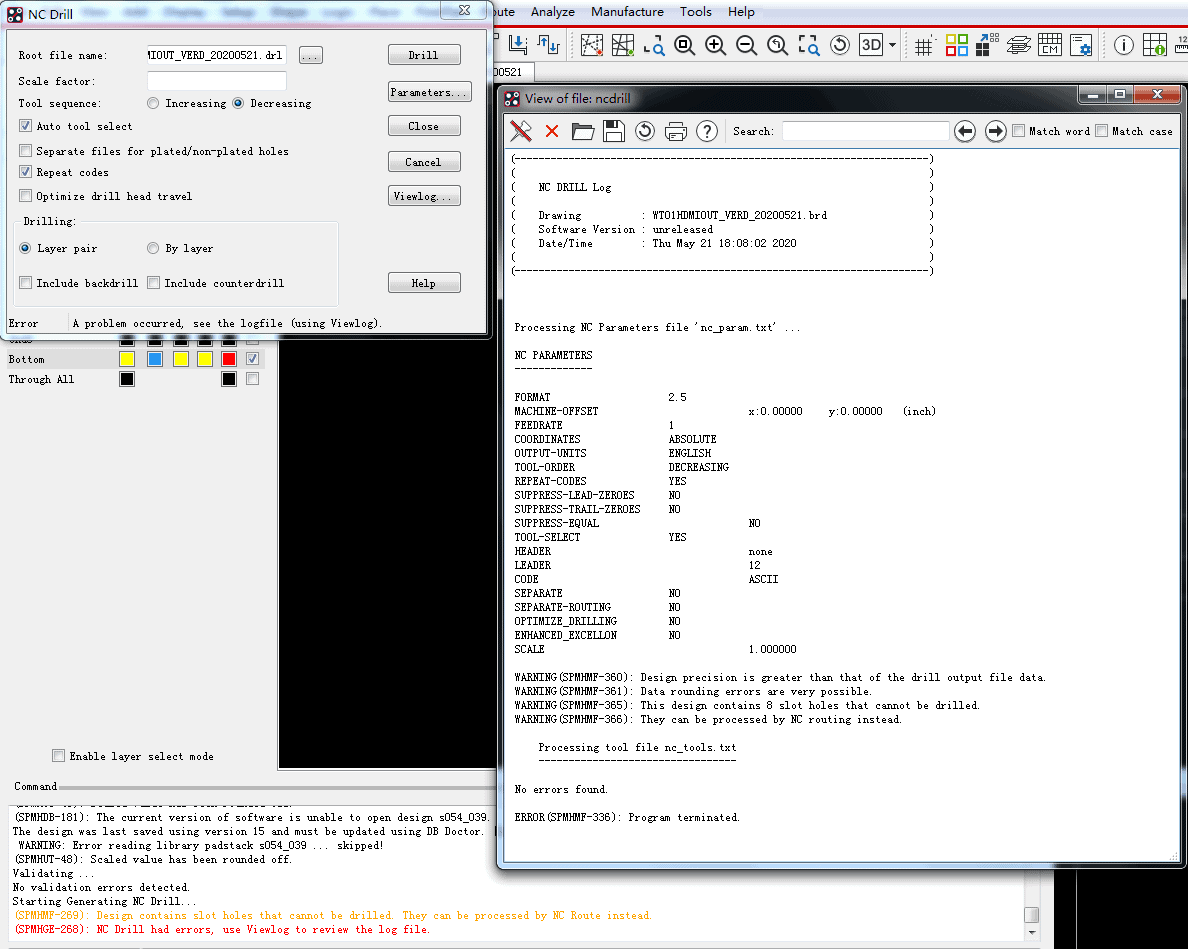Zoom in using the plus magnifier icon
This screenshot has width=1188, height=949.
click(x=715, y=45)
